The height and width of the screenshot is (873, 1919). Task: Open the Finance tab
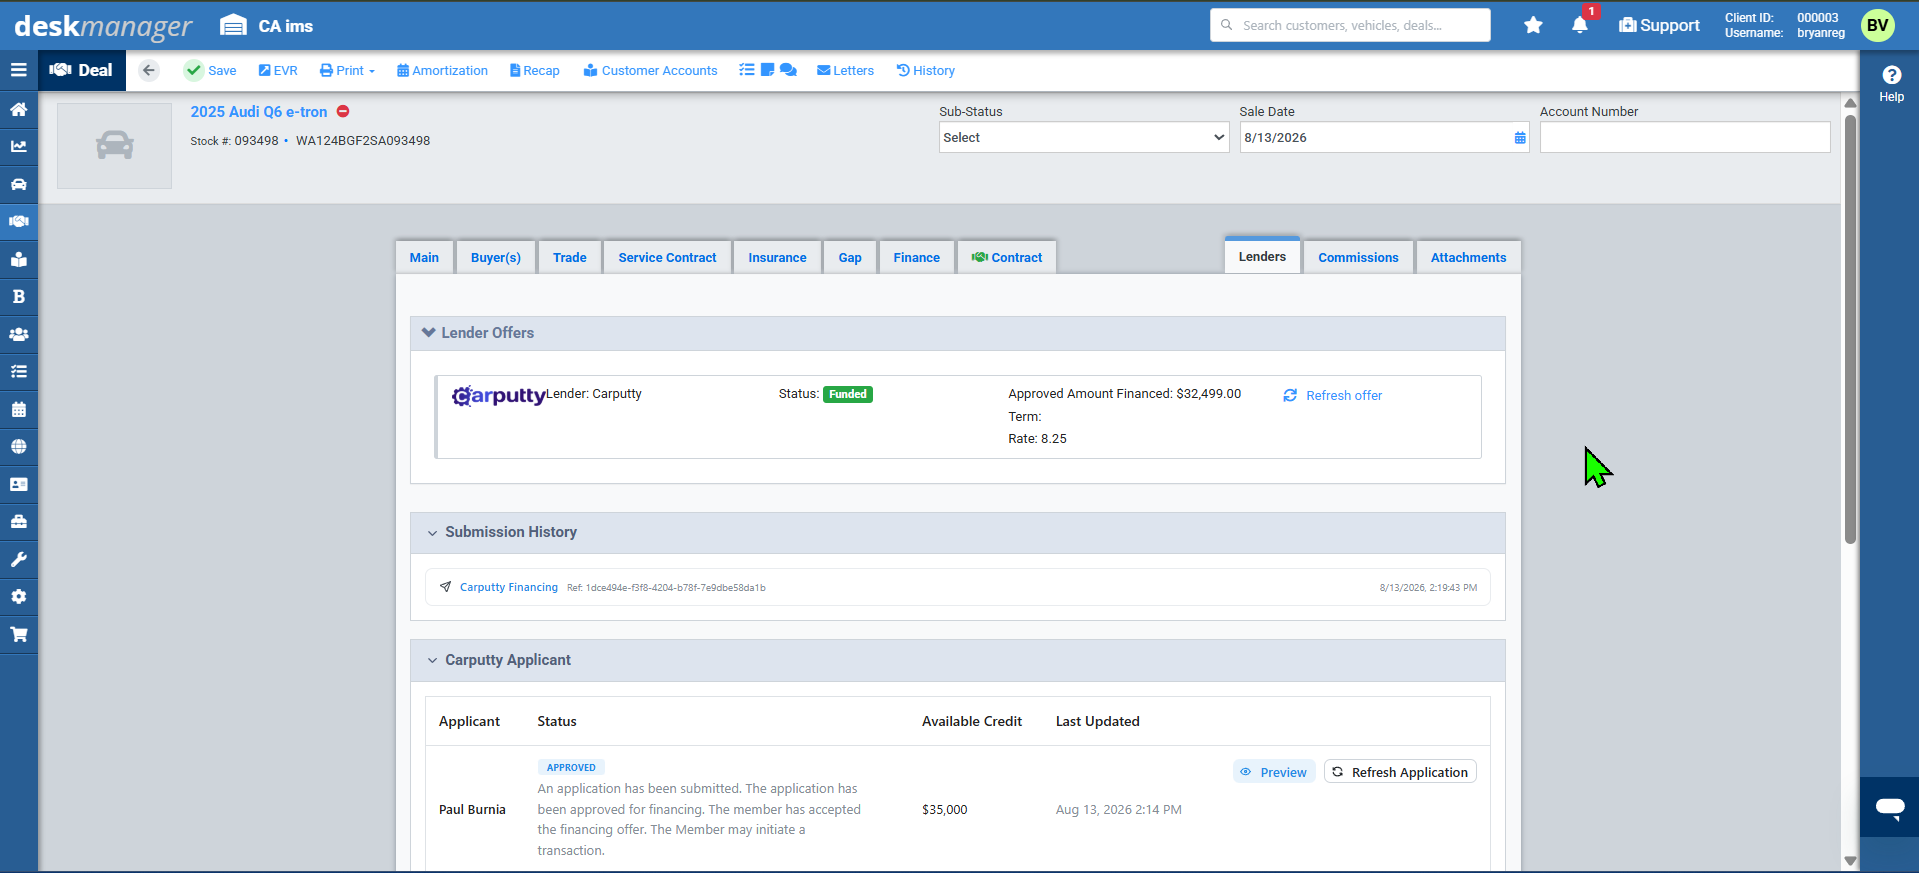click(917, 257)
